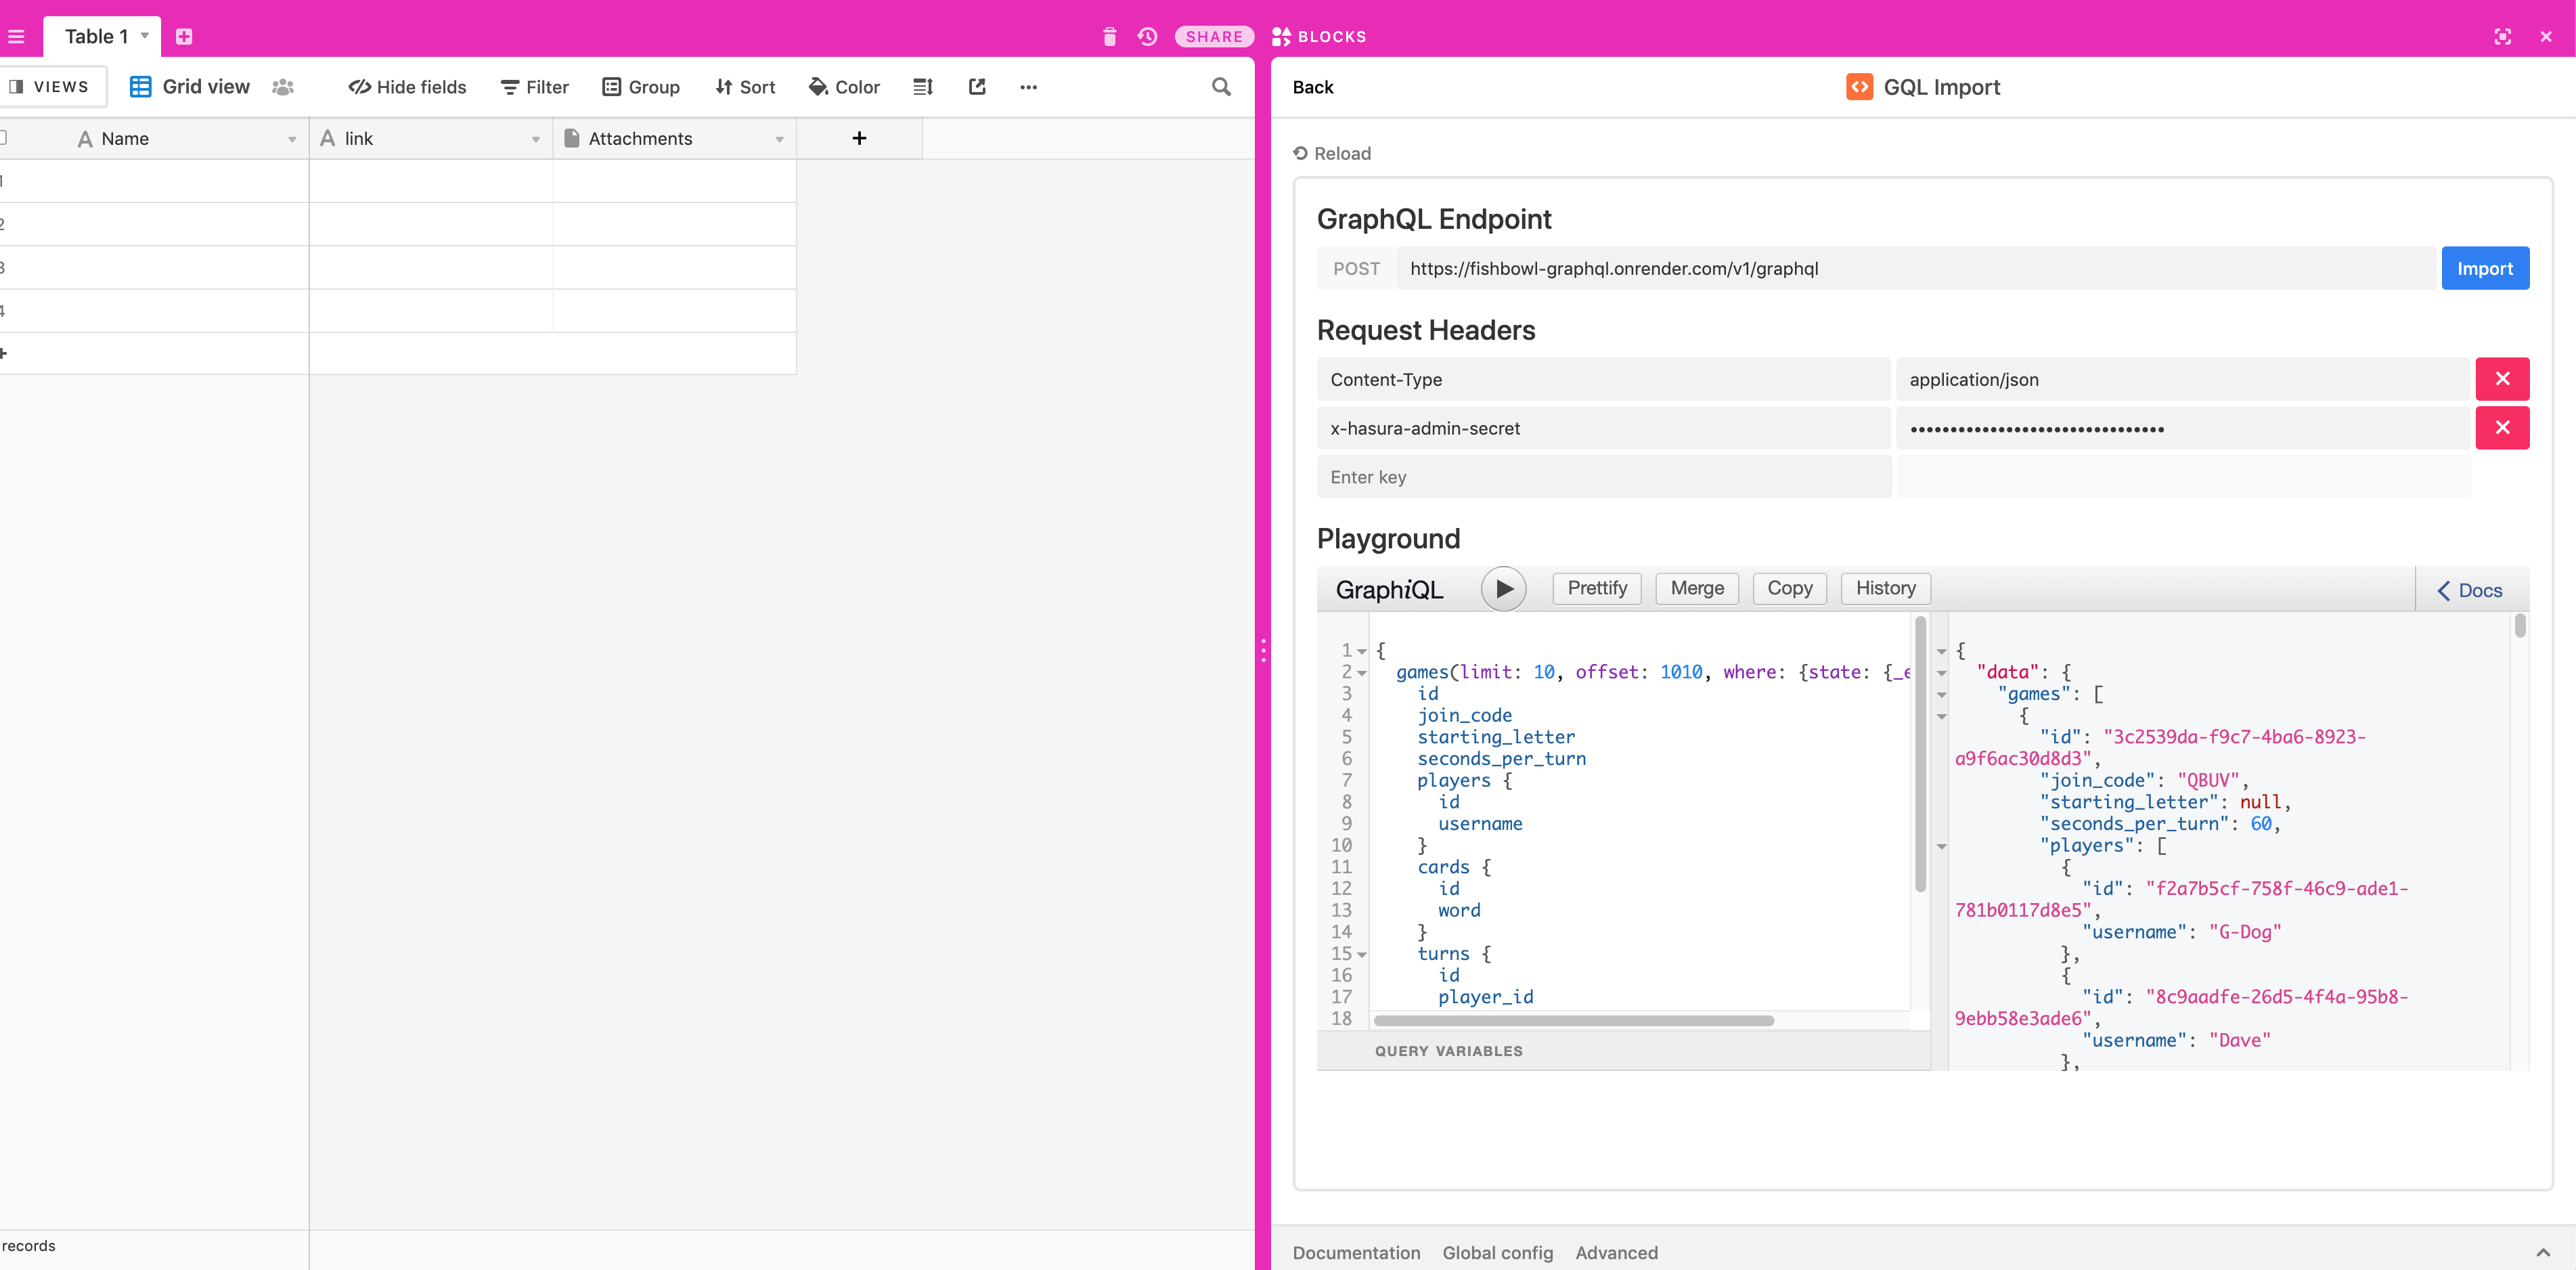Click the Prettify button

click(1597, 588)
